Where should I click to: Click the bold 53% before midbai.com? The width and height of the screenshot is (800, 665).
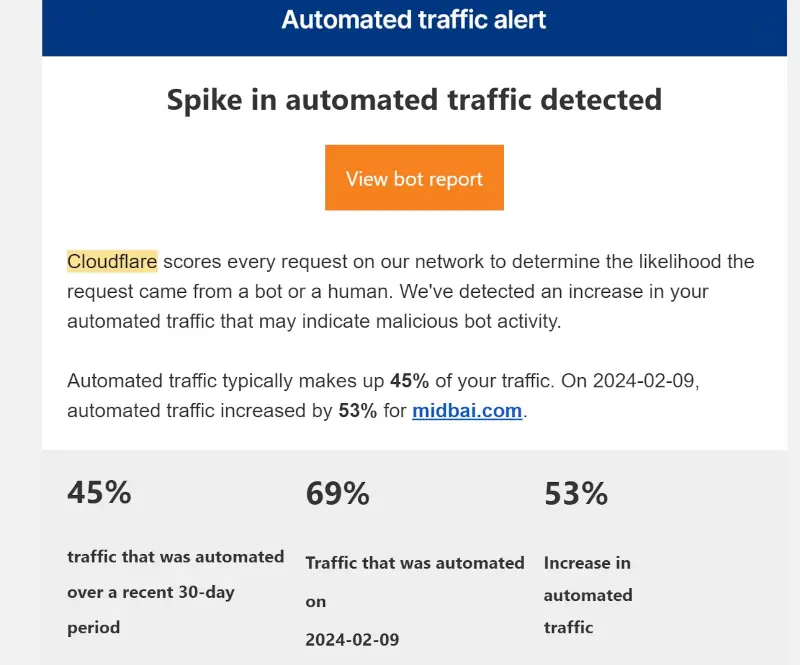click(x=358, y=411)
